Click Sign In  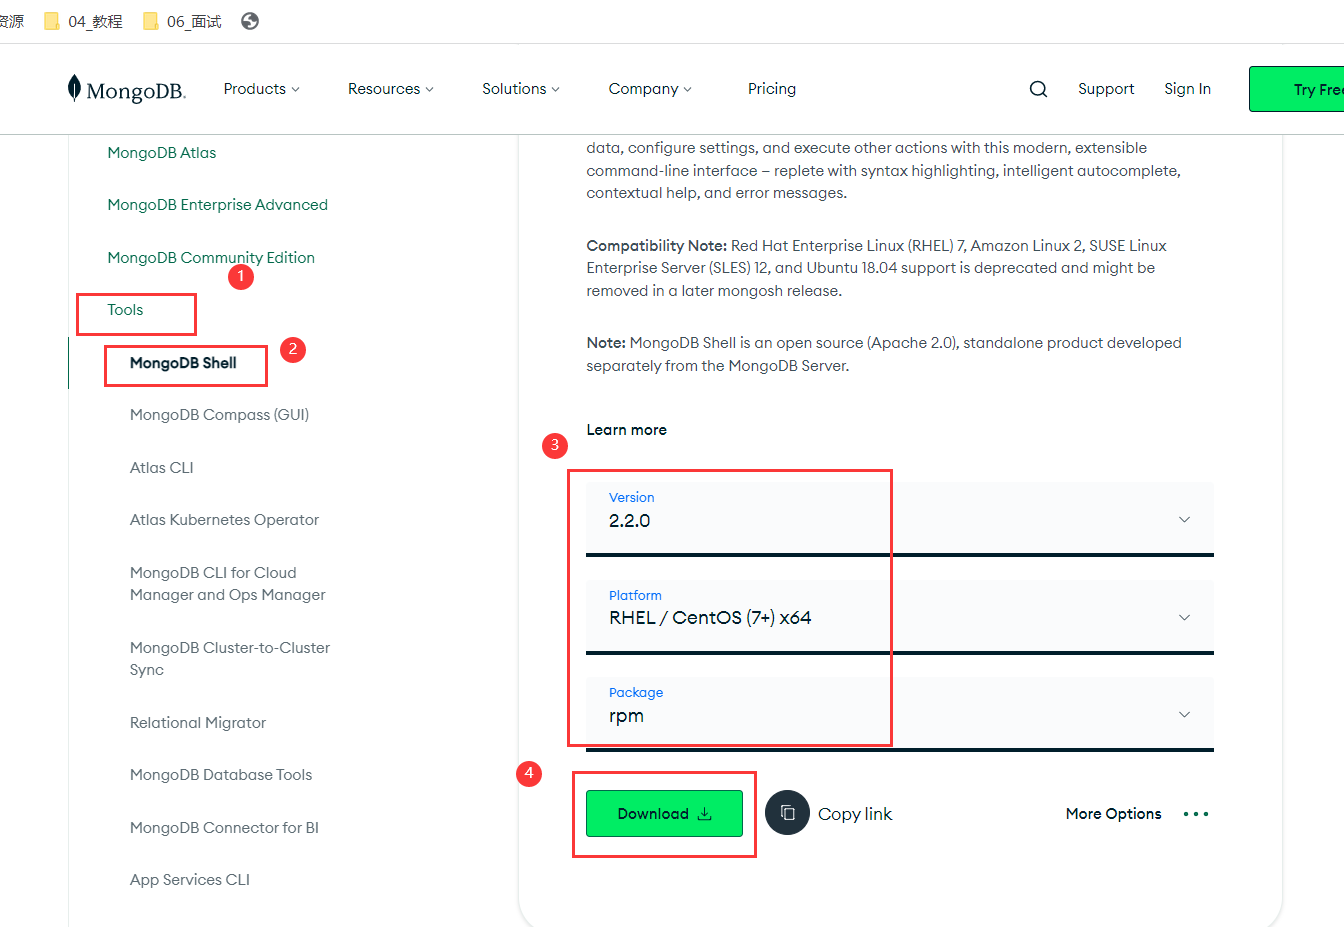pos(1187,89)
